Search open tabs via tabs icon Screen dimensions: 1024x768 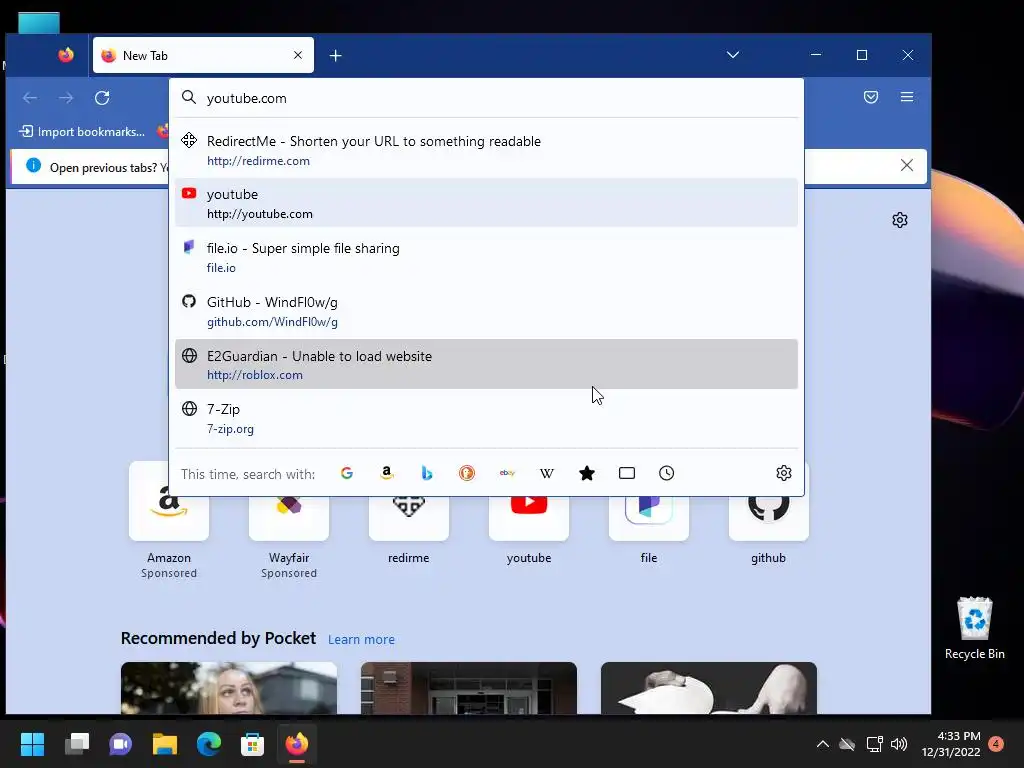pyautogui.click(x=627, y=473)
